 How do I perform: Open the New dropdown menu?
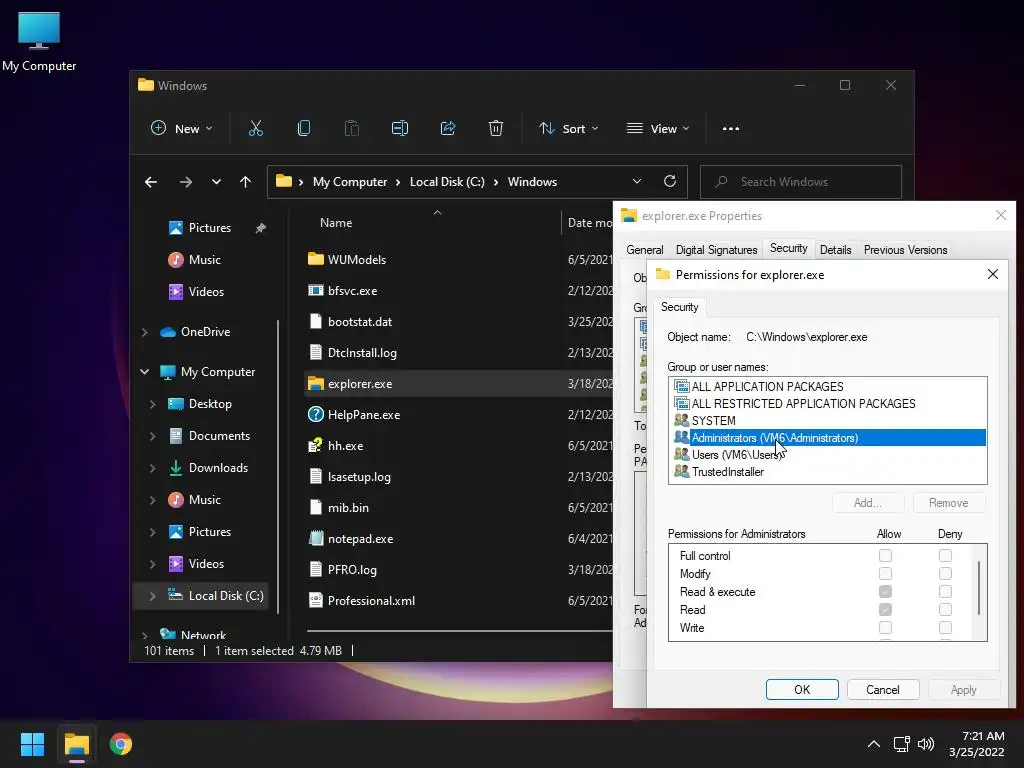[x=182, y=129]
